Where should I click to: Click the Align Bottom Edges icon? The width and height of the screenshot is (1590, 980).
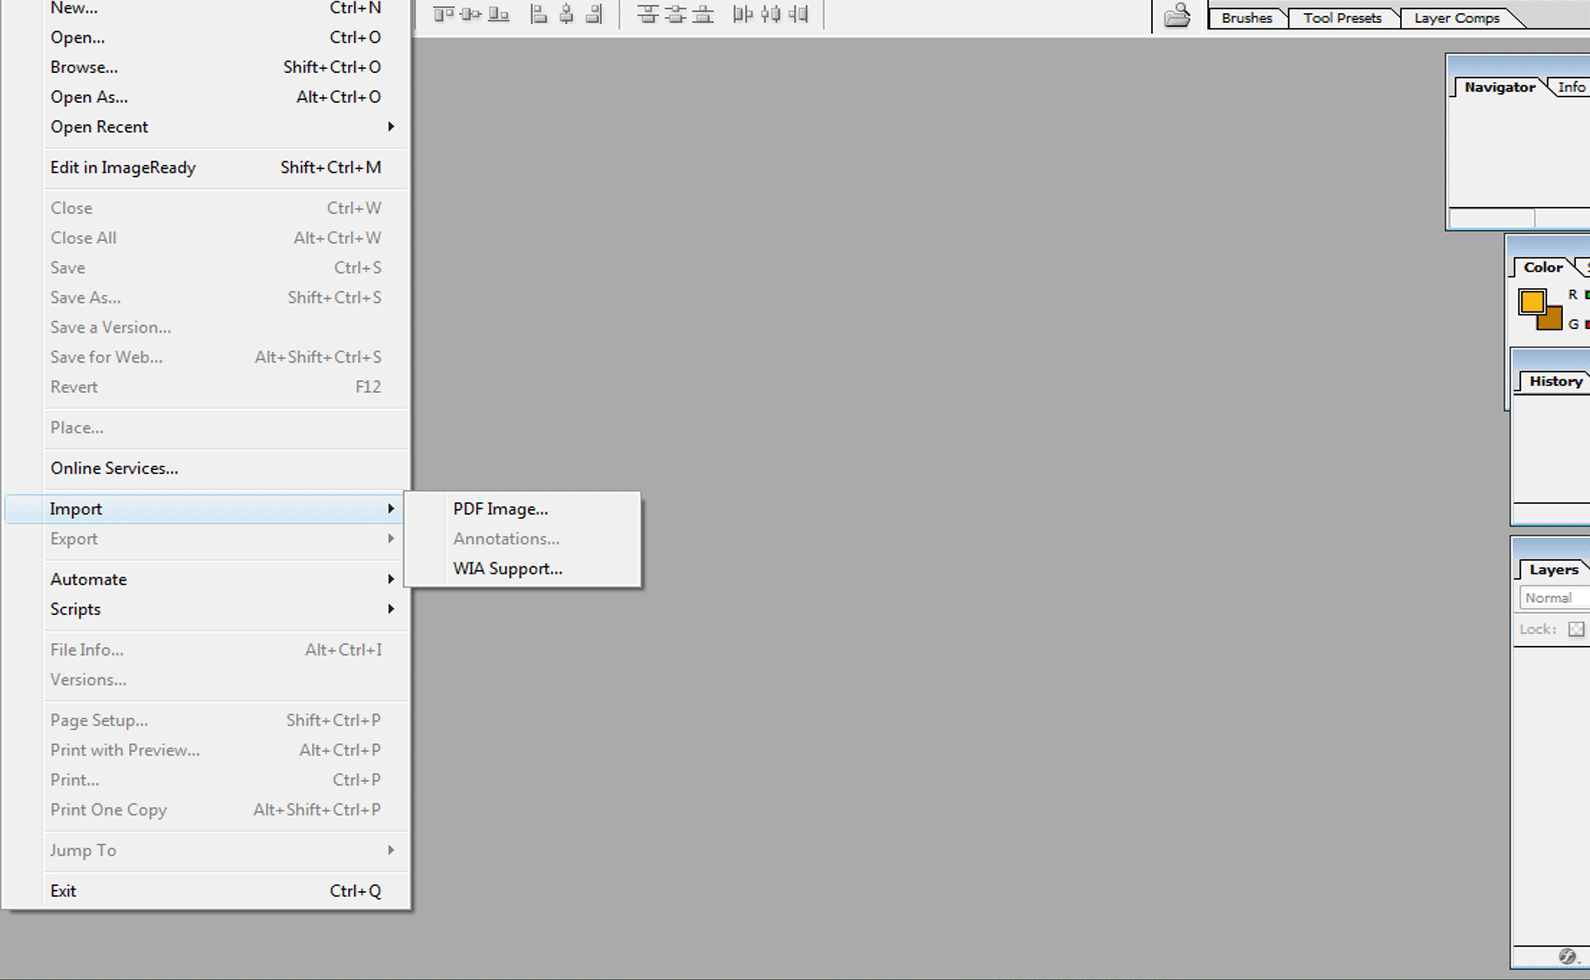498,14
